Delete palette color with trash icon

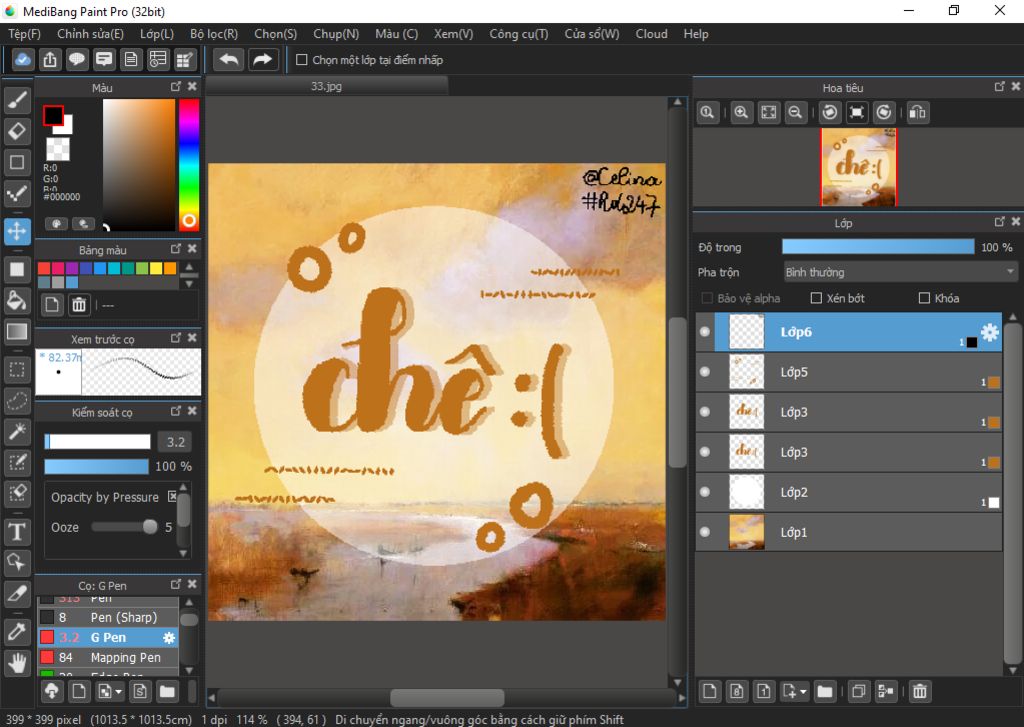79,305
